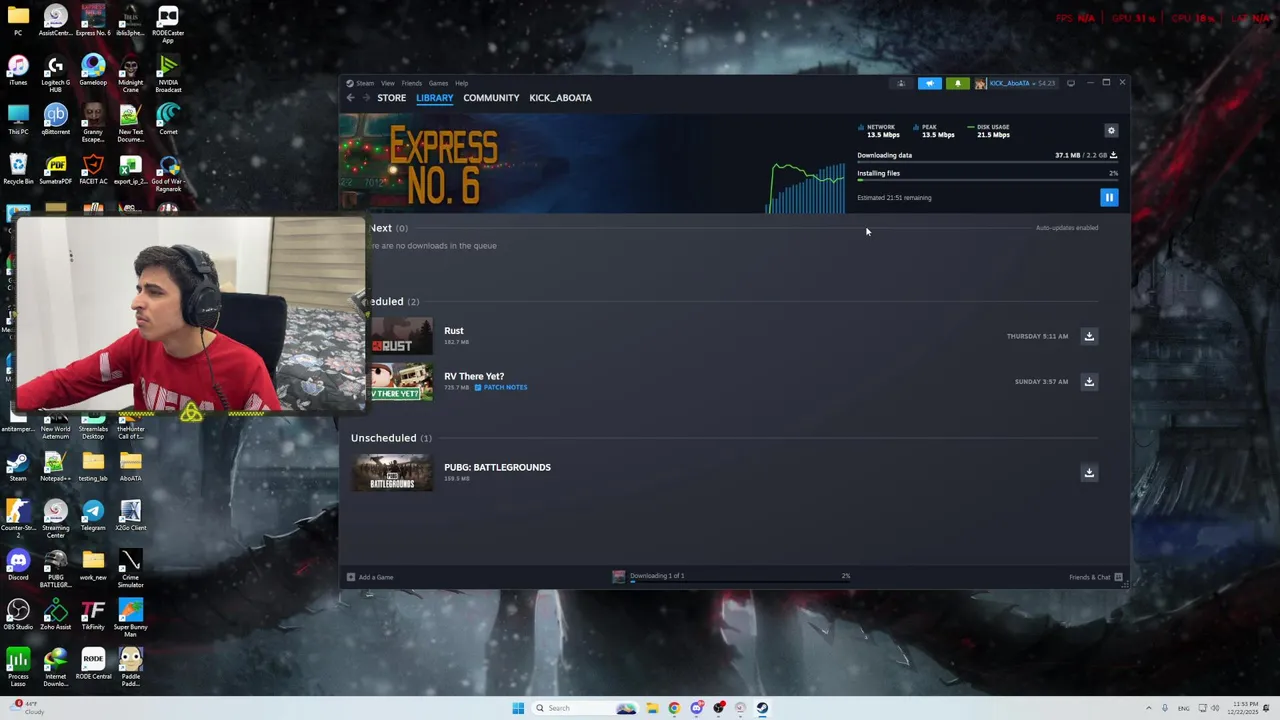Viewport: 1280px width, 720px height.
Task: Open Steam friends icon in title bar
Action: click(901, 83)
